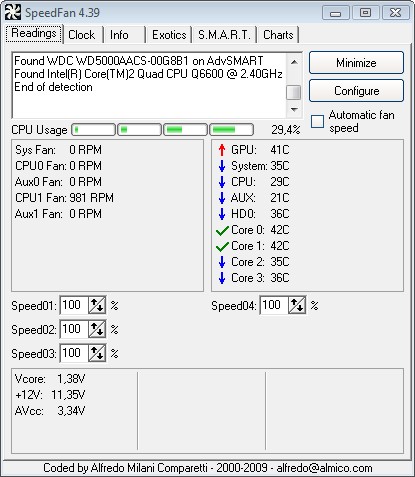Click the Configure button
Viewport: 415px width, 477px height.
coord(356,91)
